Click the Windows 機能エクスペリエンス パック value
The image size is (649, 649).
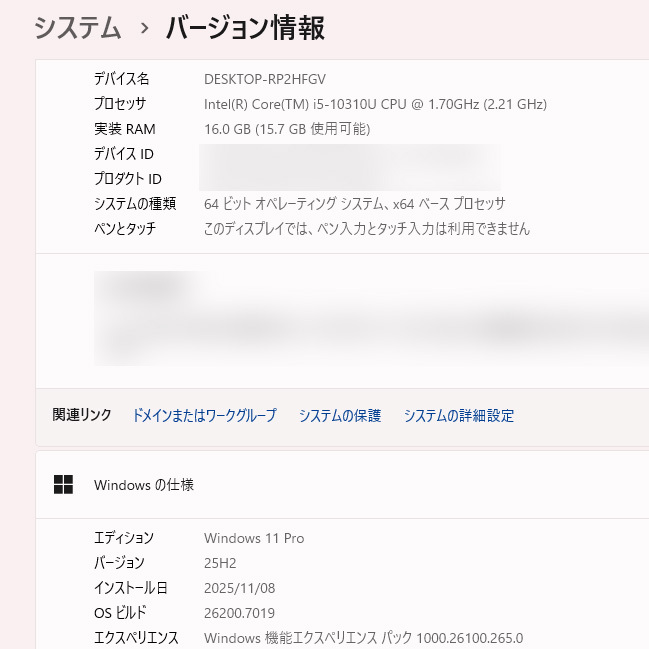pyautogui.click(x=363, y=638)
